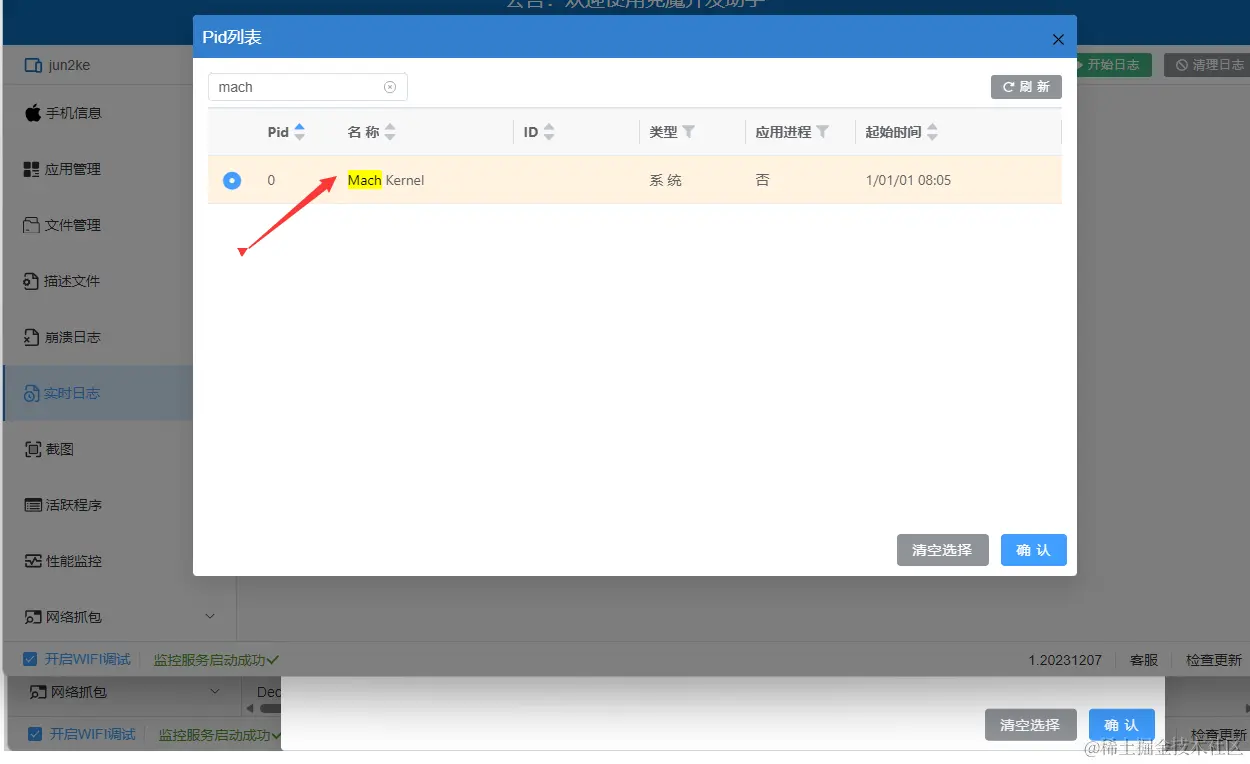
Task: Toggle 开启WIFI调试 checkbox beside version 1.20231207 bar
Action: pyautogui.click(x=31, y=660)
